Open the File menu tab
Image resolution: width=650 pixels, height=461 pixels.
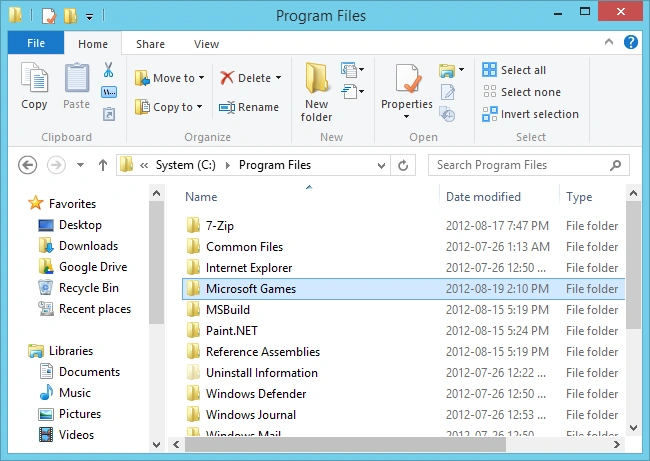click(x=36, y=43)
